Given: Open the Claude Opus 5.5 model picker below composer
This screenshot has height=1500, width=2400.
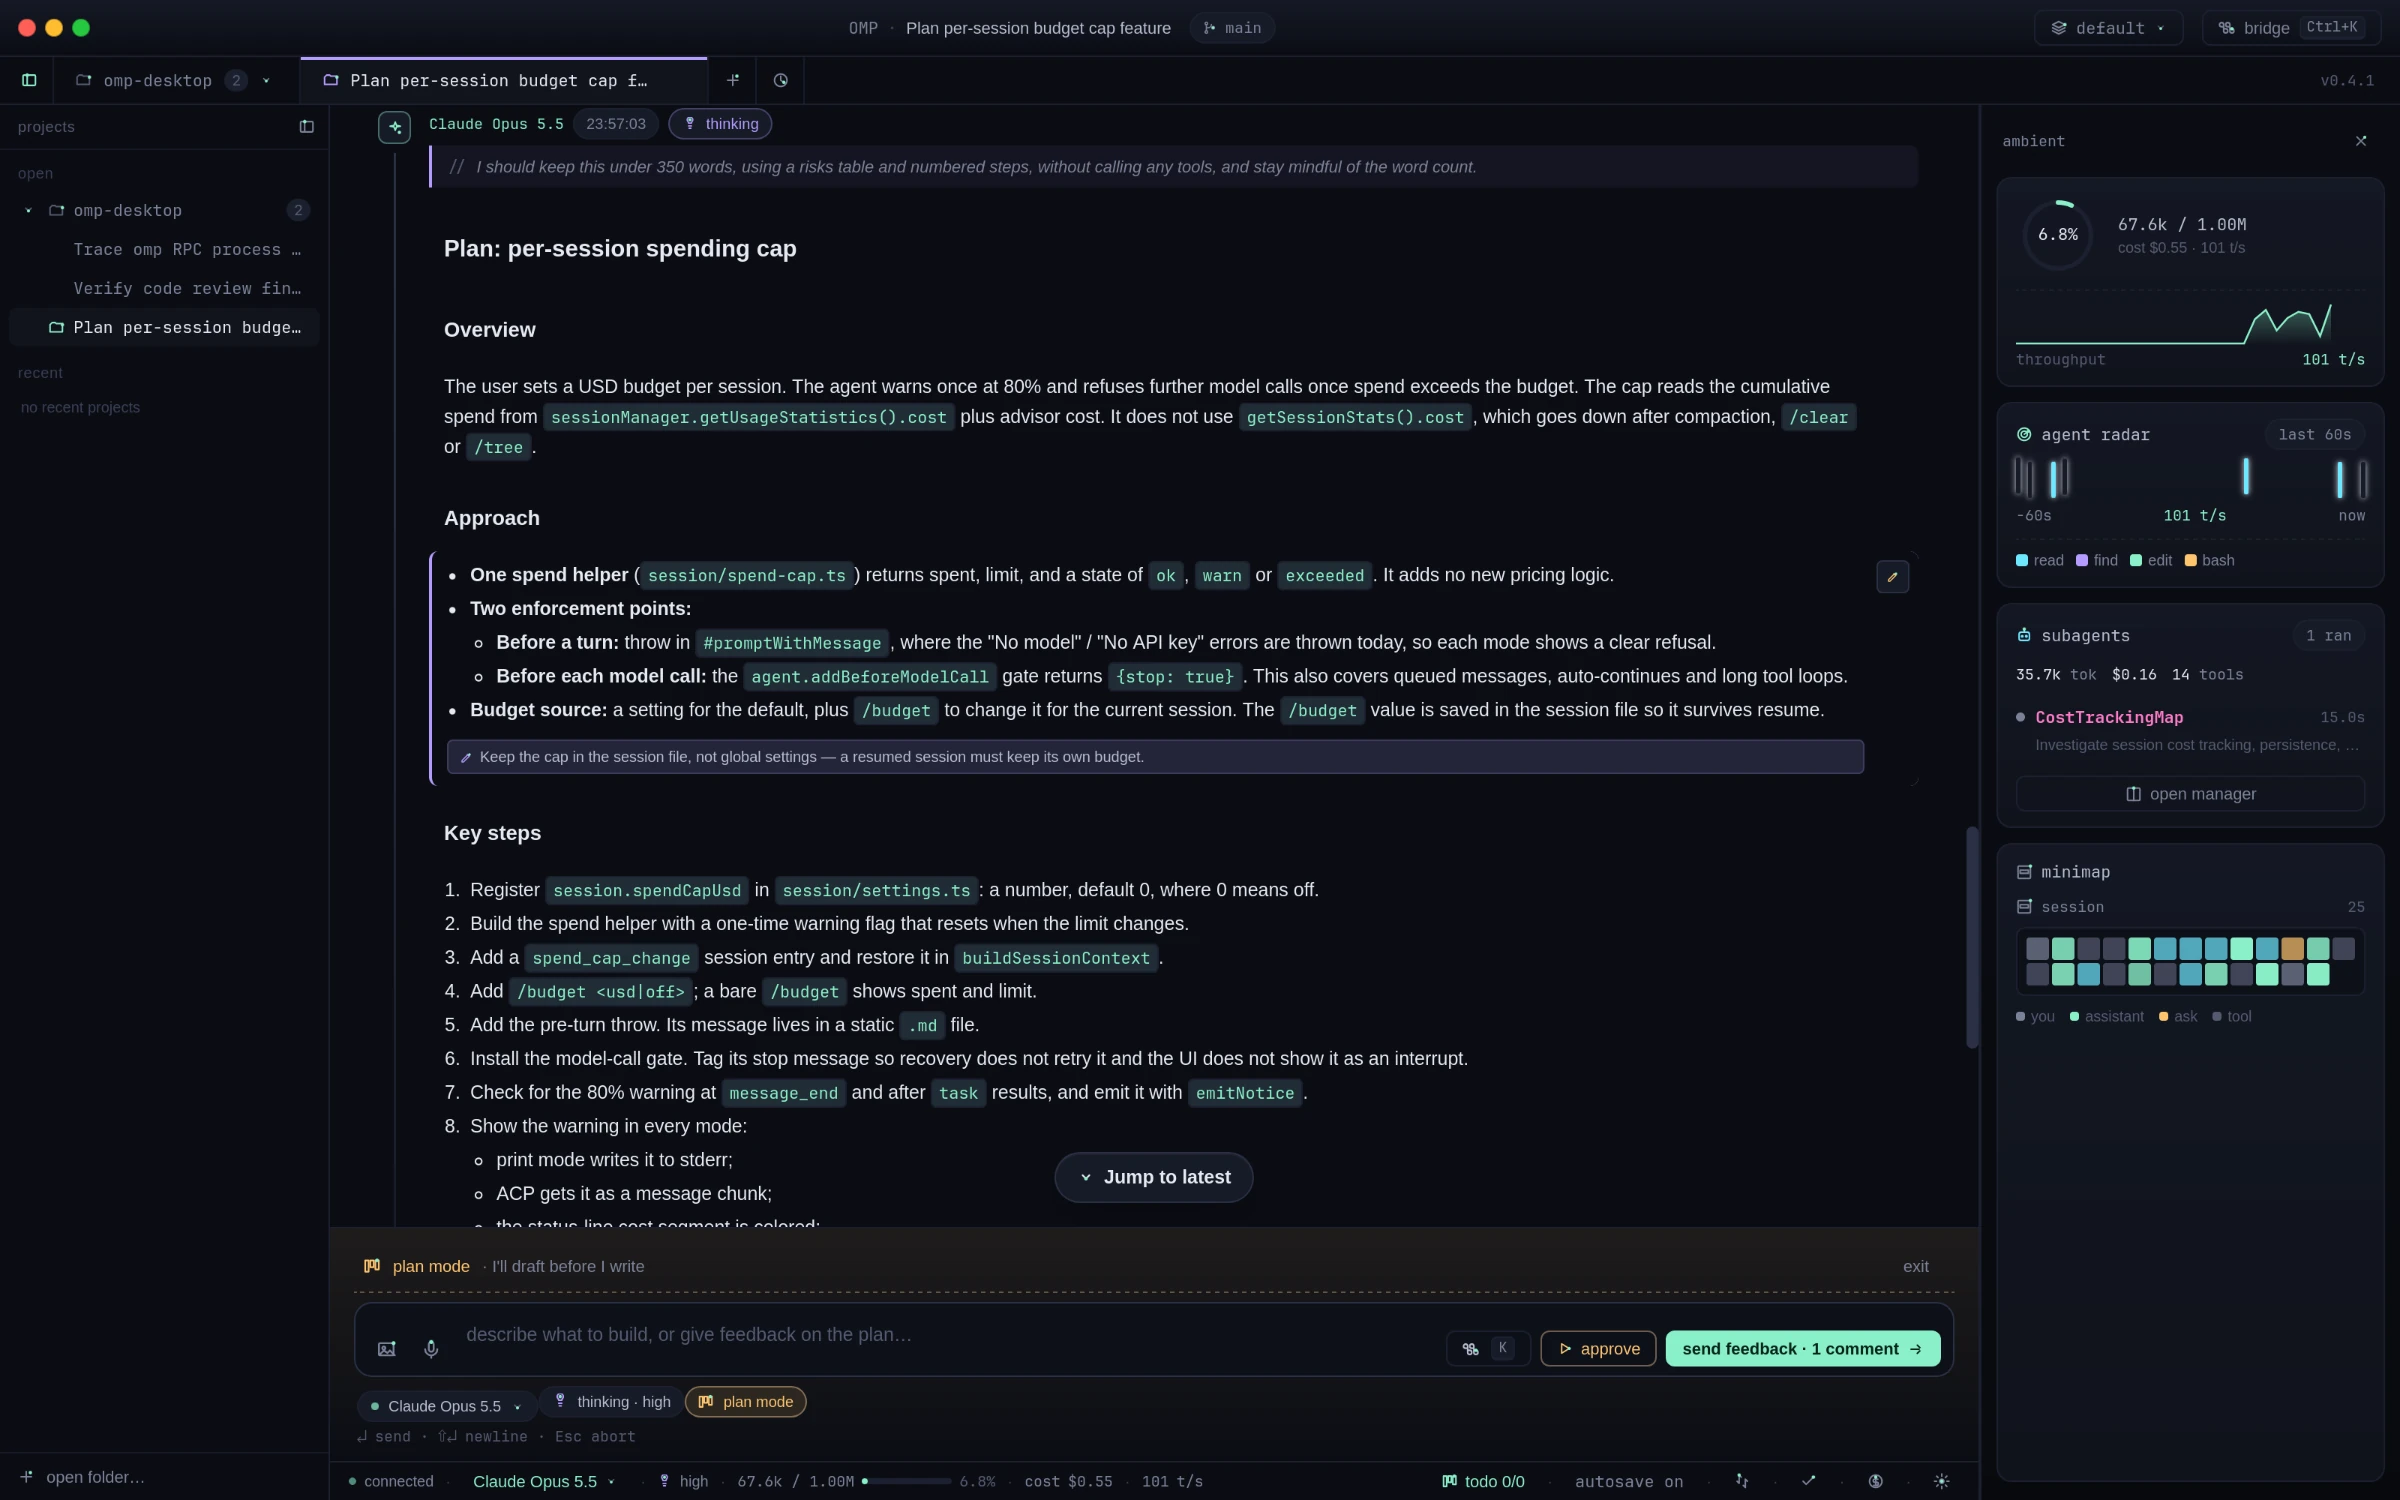Looking at the screenshot, I should point(445,1405).
